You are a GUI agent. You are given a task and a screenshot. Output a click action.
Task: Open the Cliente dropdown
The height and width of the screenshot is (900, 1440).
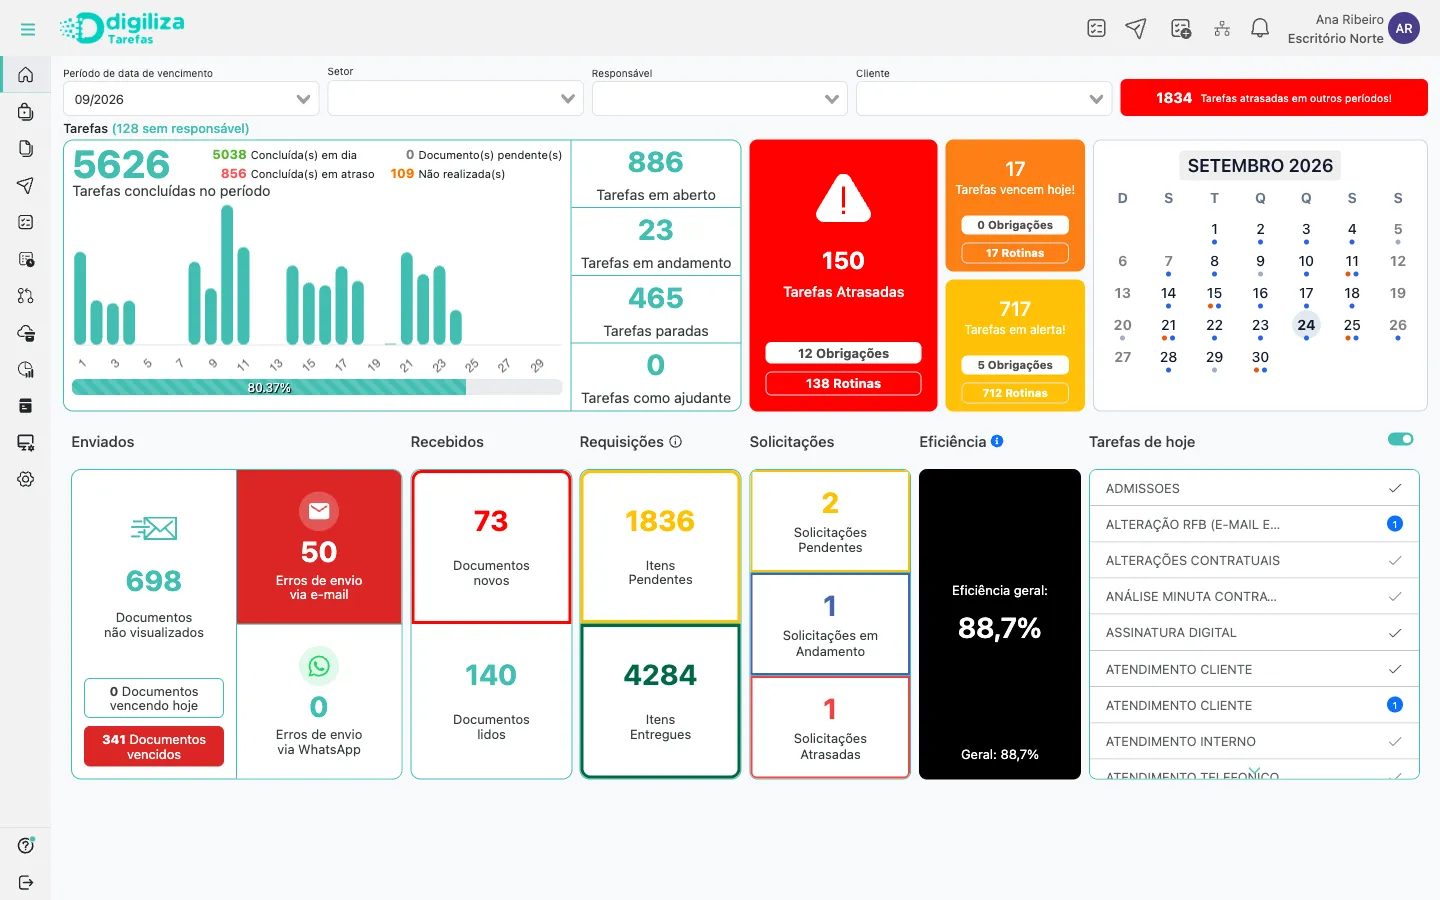[x=984, y=99]
